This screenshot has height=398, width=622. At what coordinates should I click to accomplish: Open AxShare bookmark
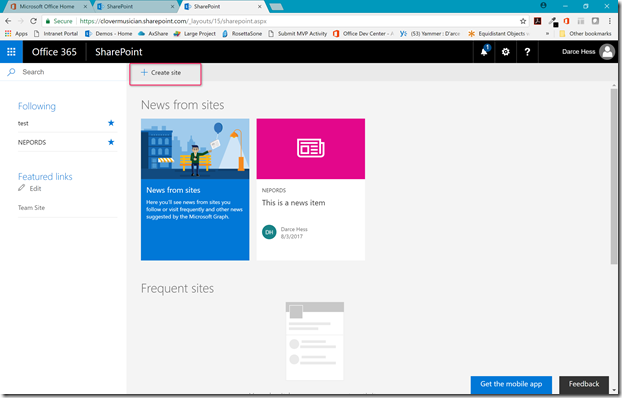point(153,34)
